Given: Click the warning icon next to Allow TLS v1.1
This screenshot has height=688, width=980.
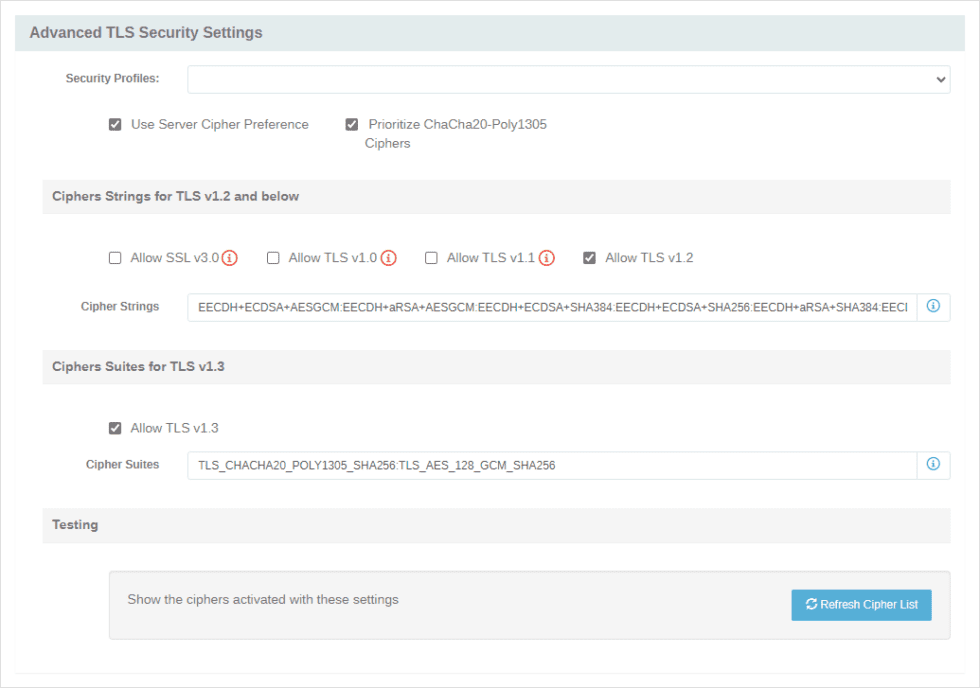Looking at the screenshot, I should pos(547,257).
